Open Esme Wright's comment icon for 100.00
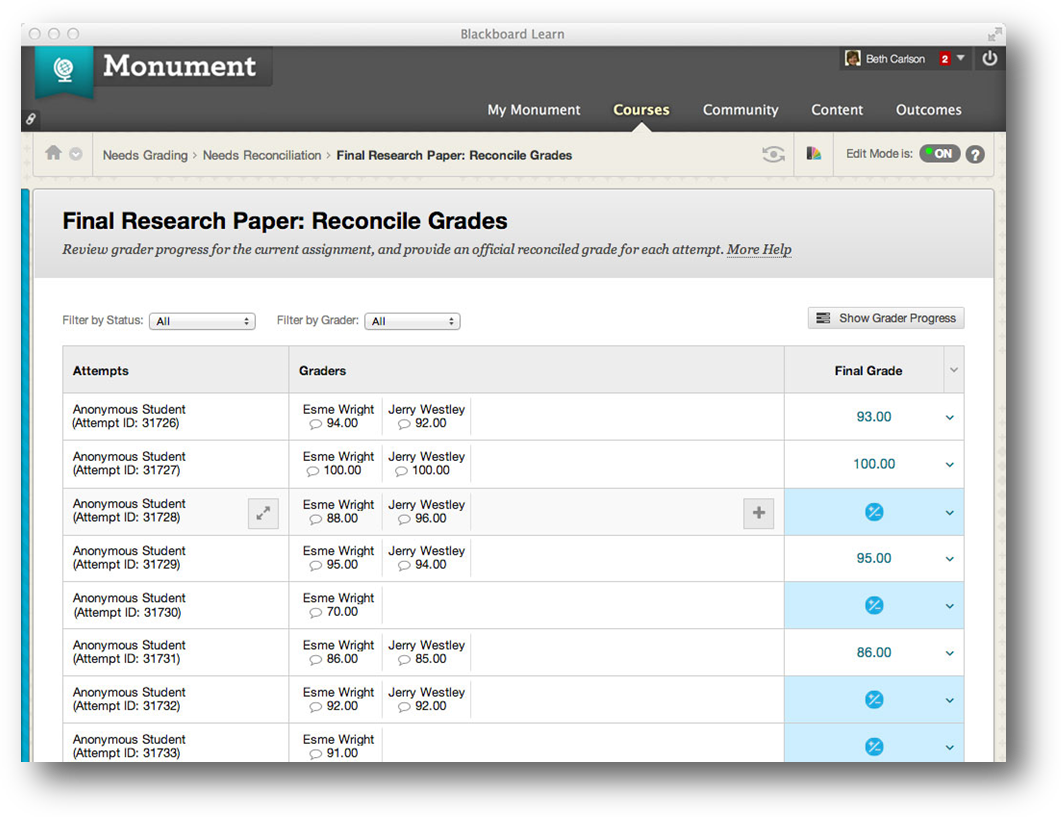1061x817 pixels. click(313, 471)
